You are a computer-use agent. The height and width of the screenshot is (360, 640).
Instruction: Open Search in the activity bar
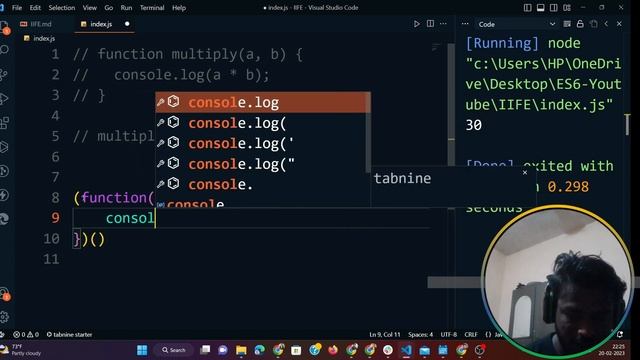[4, 50]
